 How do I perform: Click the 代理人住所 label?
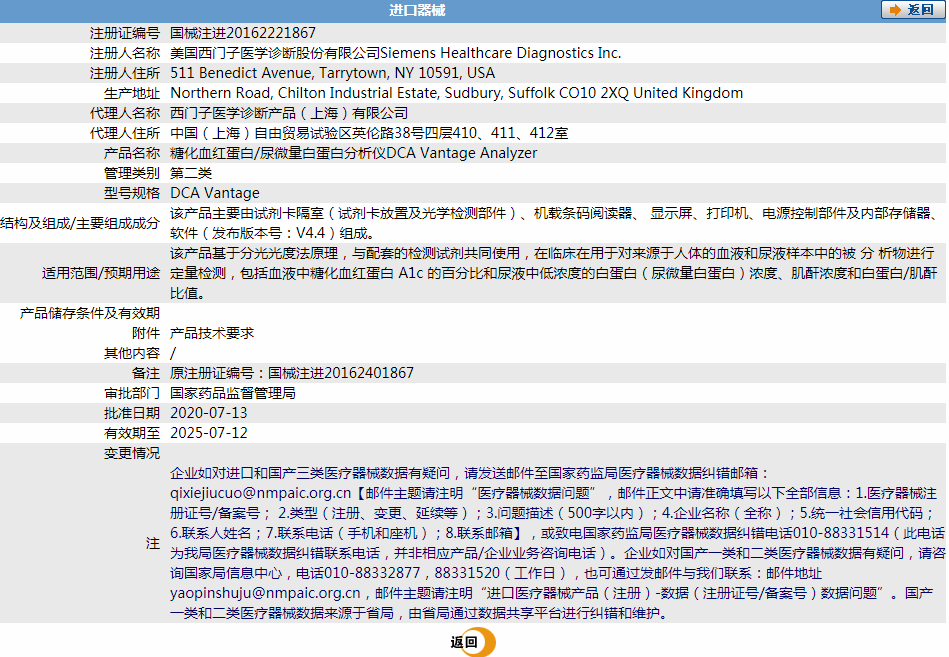(x=125, y=133)
